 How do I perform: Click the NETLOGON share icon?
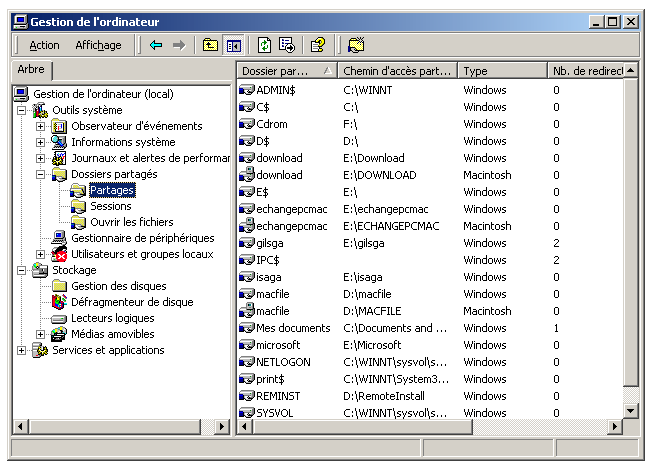click(247, 362)
